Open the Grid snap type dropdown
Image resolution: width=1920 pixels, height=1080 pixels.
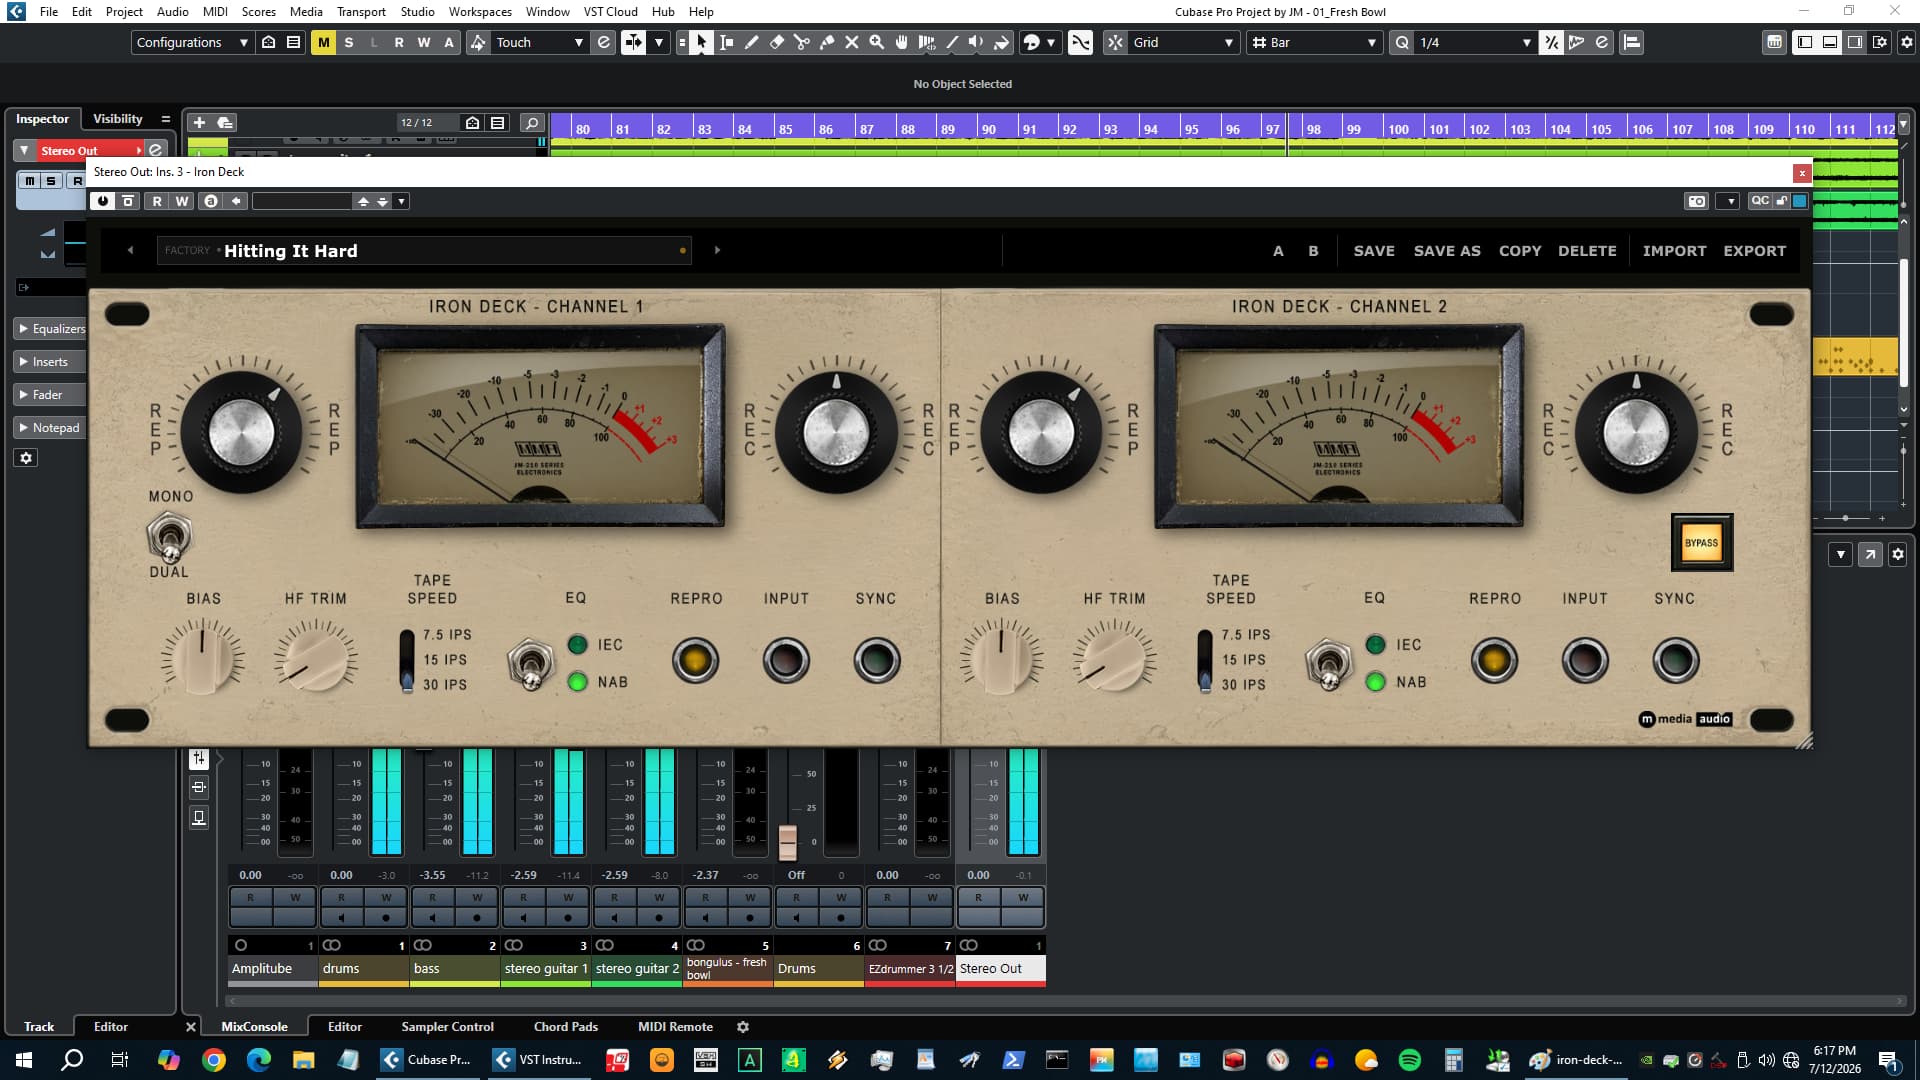pos(1183,42)
